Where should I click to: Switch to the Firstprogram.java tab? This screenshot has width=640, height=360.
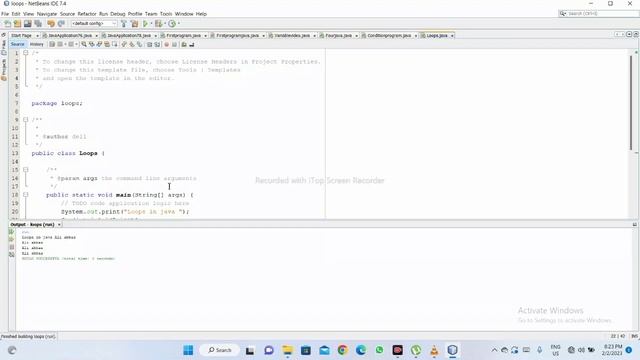click(183, 36)
